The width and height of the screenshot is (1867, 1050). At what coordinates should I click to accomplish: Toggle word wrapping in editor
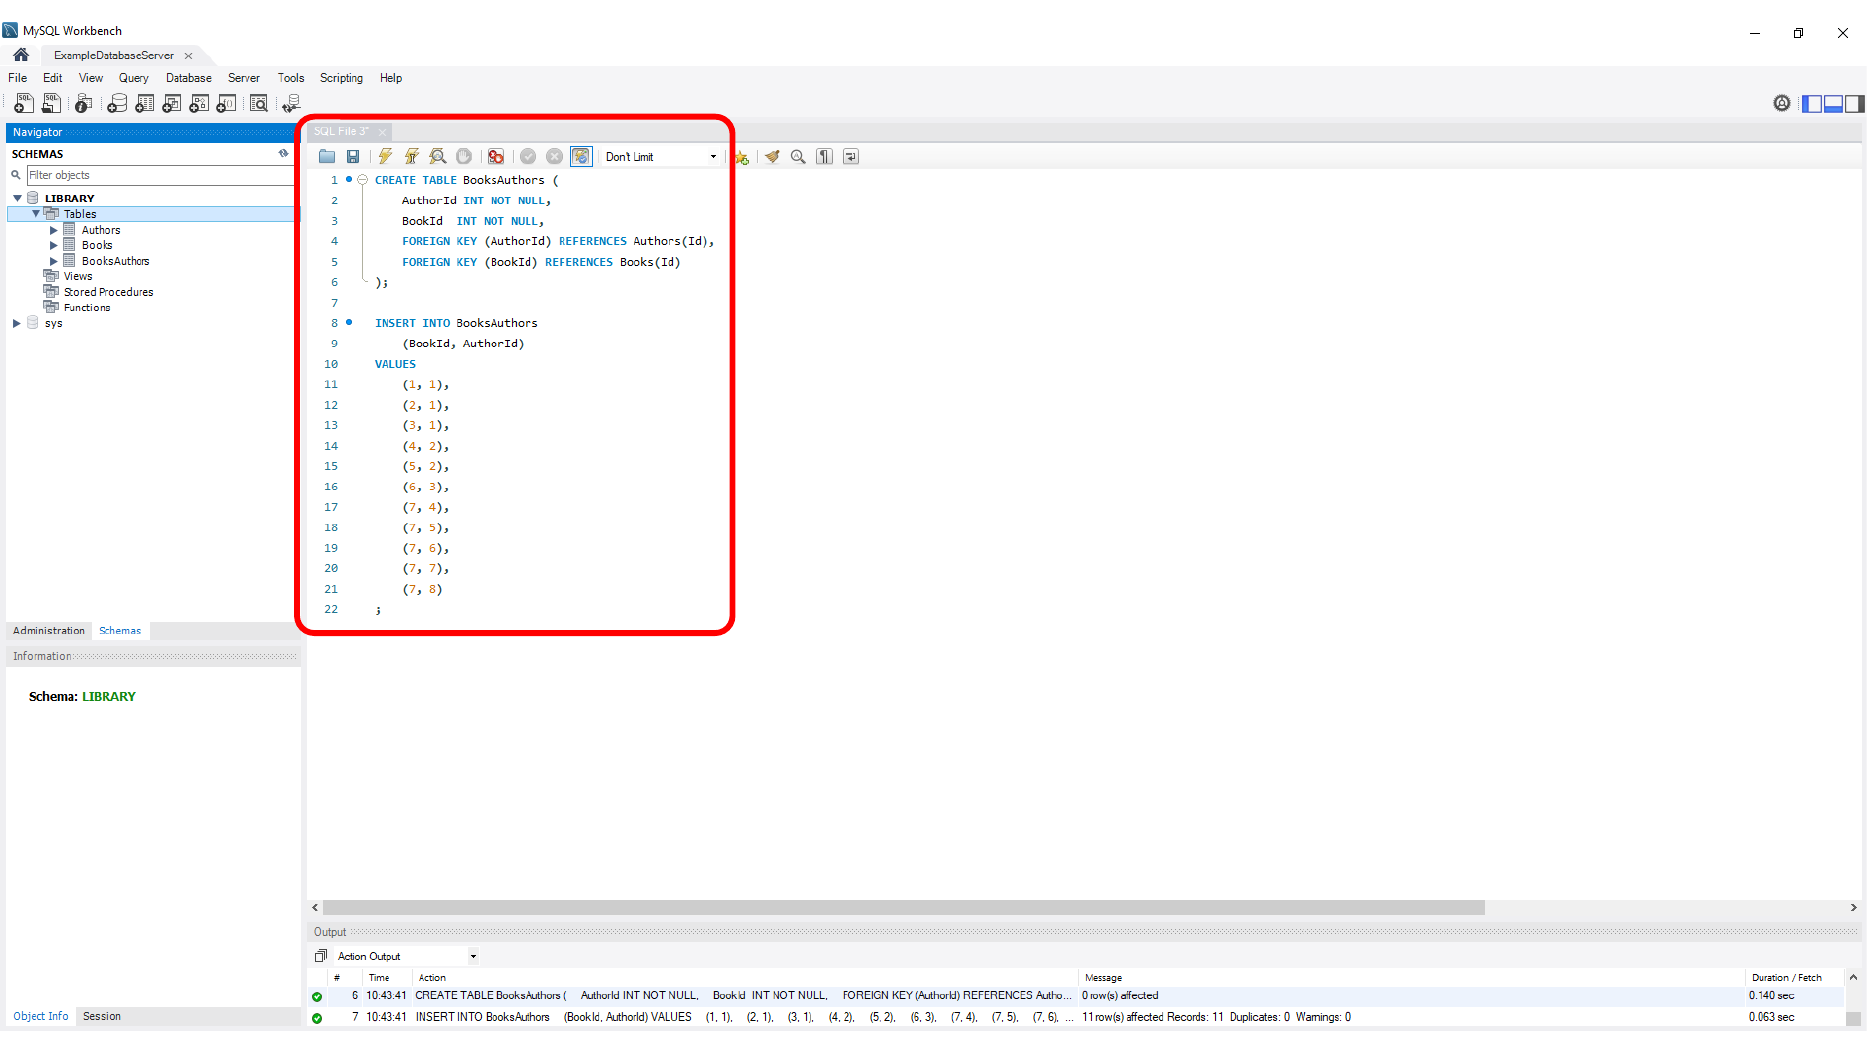point(851,157)
